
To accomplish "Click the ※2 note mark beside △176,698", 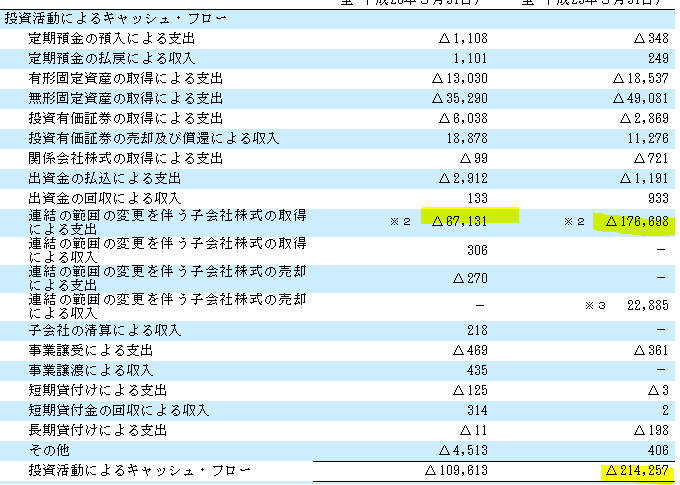I will (x=574, y=222).
